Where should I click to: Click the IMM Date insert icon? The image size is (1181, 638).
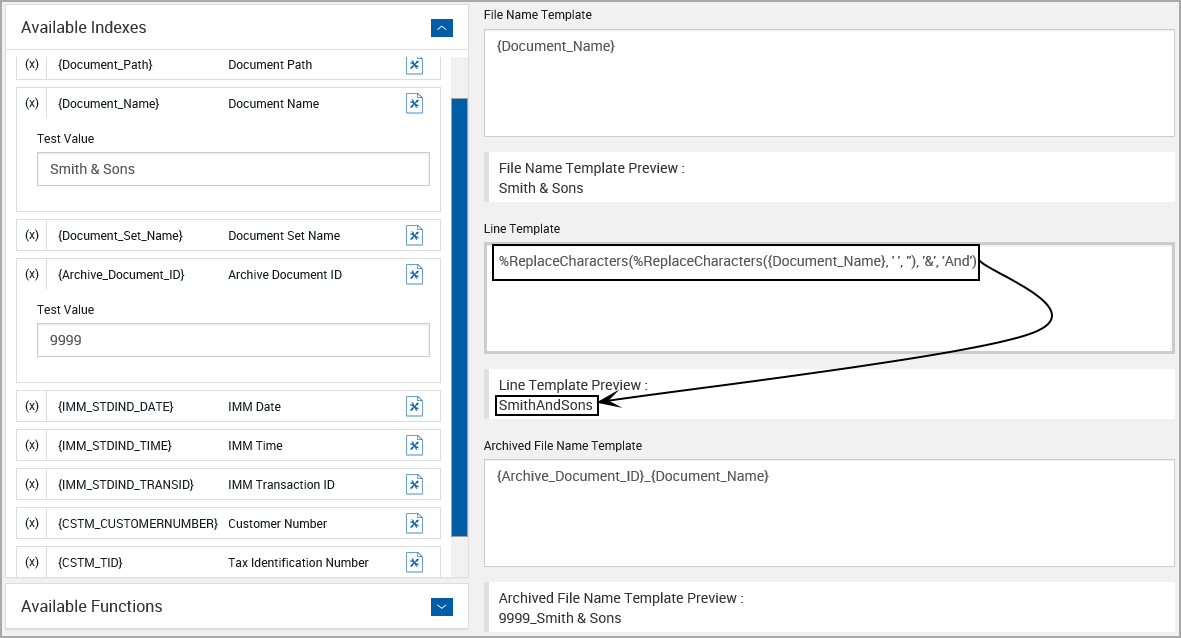[x=414, y=406]
